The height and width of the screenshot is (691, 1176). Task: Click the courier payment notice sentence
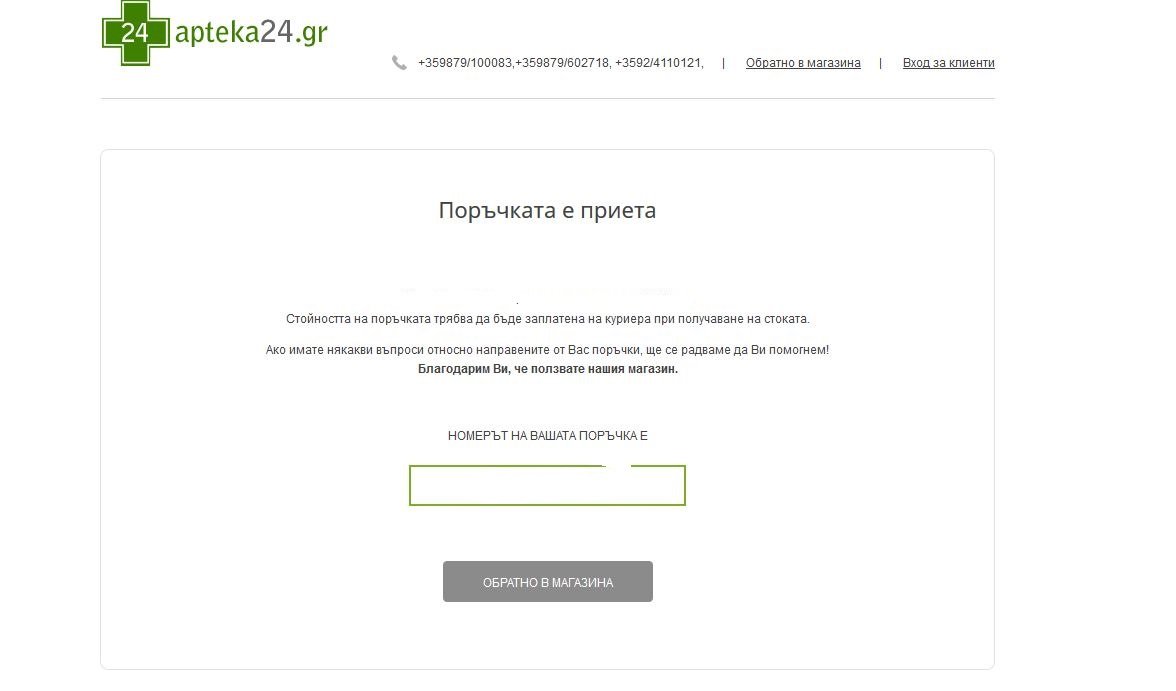[548, 319]
